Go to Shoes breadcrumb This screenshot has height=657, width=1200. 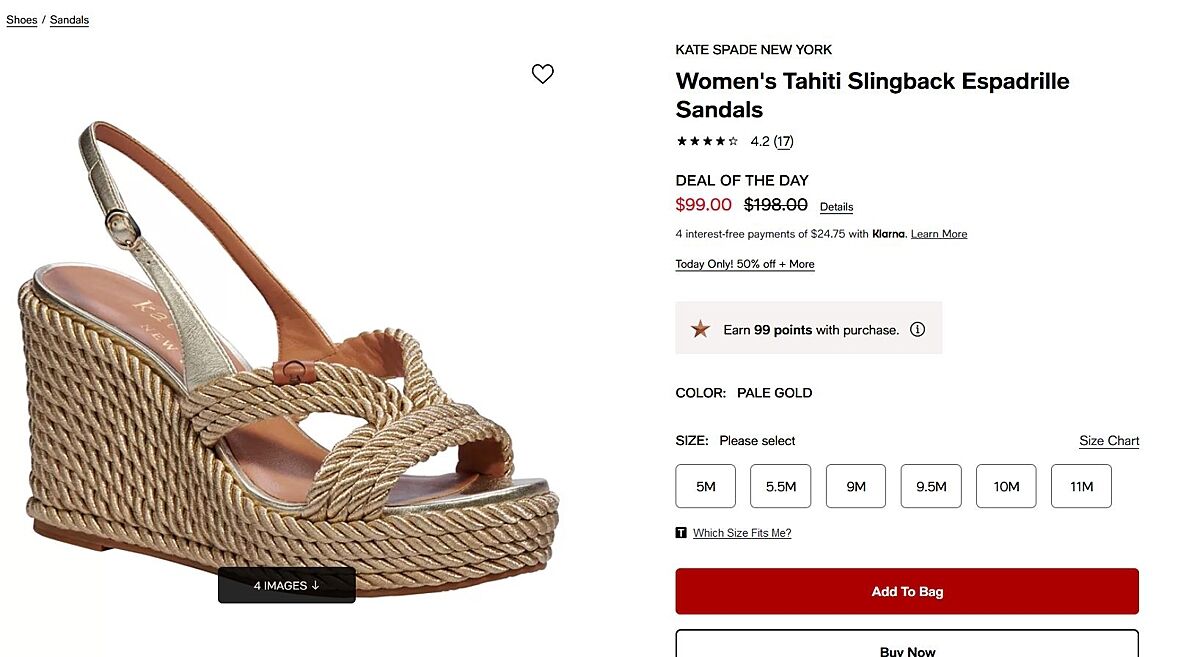(22, 20)
